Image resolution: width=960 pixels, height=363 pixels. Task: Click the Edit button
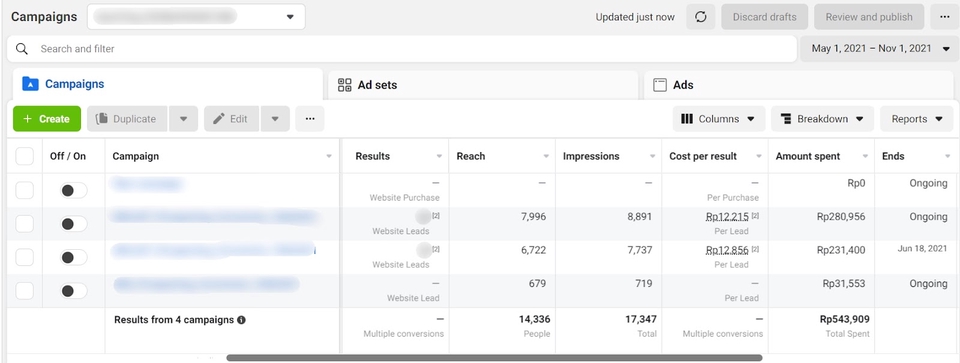(x=231, y=119)
